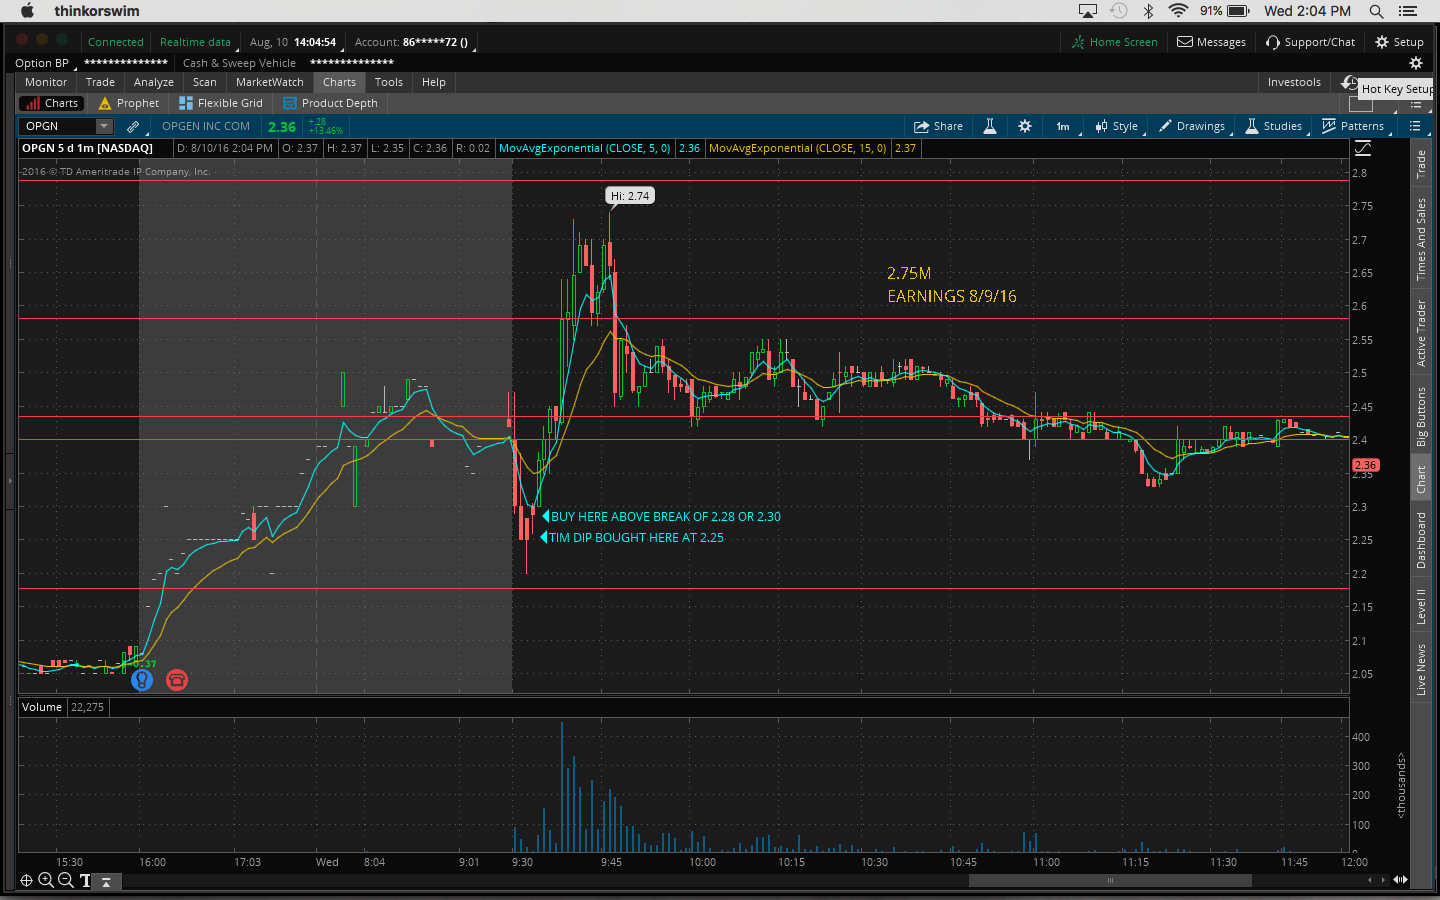This screenshot has height=900, width=1440.
Task: Open chart settings gear icon
Action: (x=1025, y=126)
